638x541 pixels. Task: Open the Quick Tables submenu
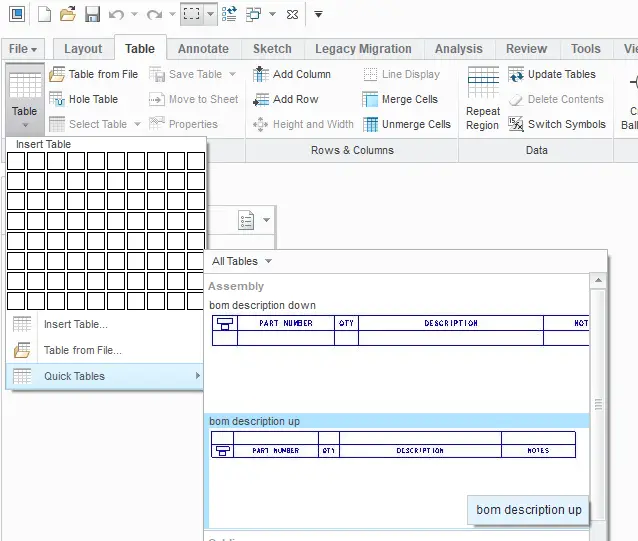pos(105,376)
